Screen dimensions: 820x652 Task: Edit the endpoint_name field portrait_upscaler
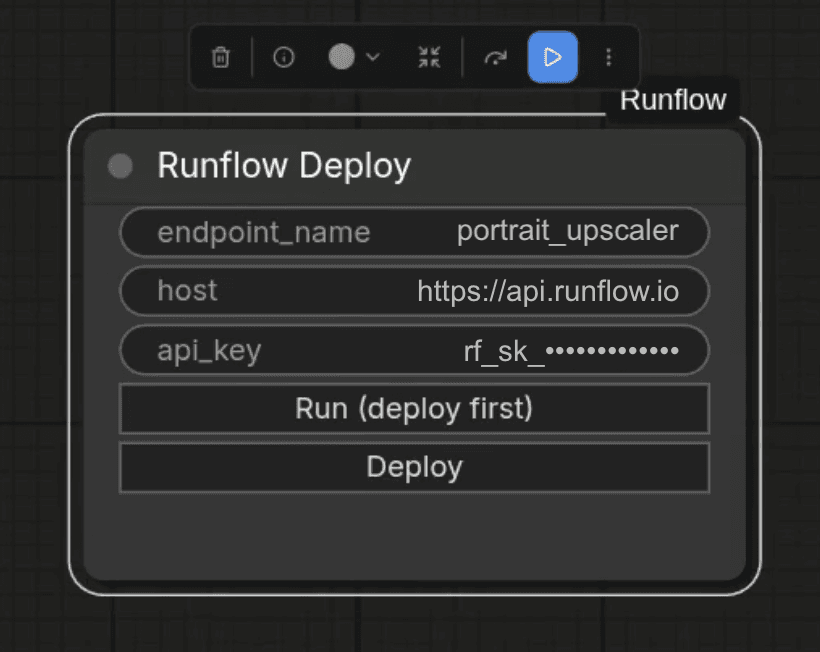pyautogui.click(x=414, y=232)
